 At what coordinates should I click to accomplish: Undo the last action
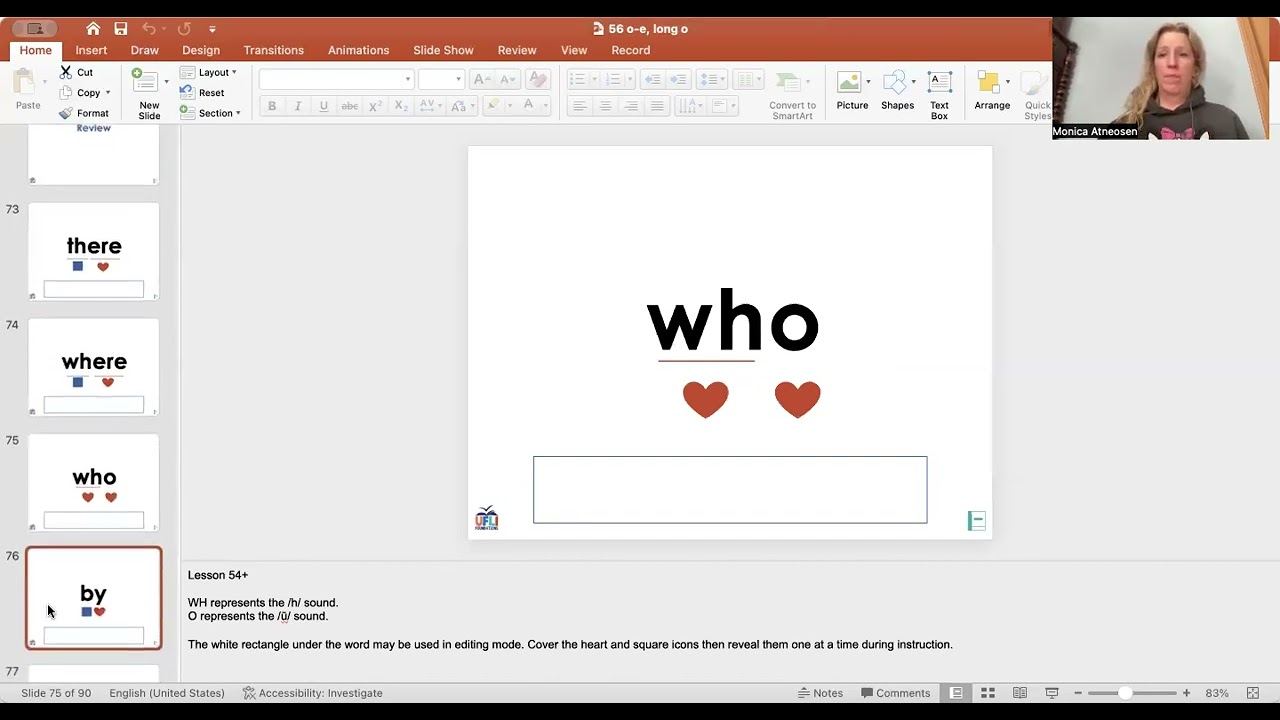tap(149, 29)
